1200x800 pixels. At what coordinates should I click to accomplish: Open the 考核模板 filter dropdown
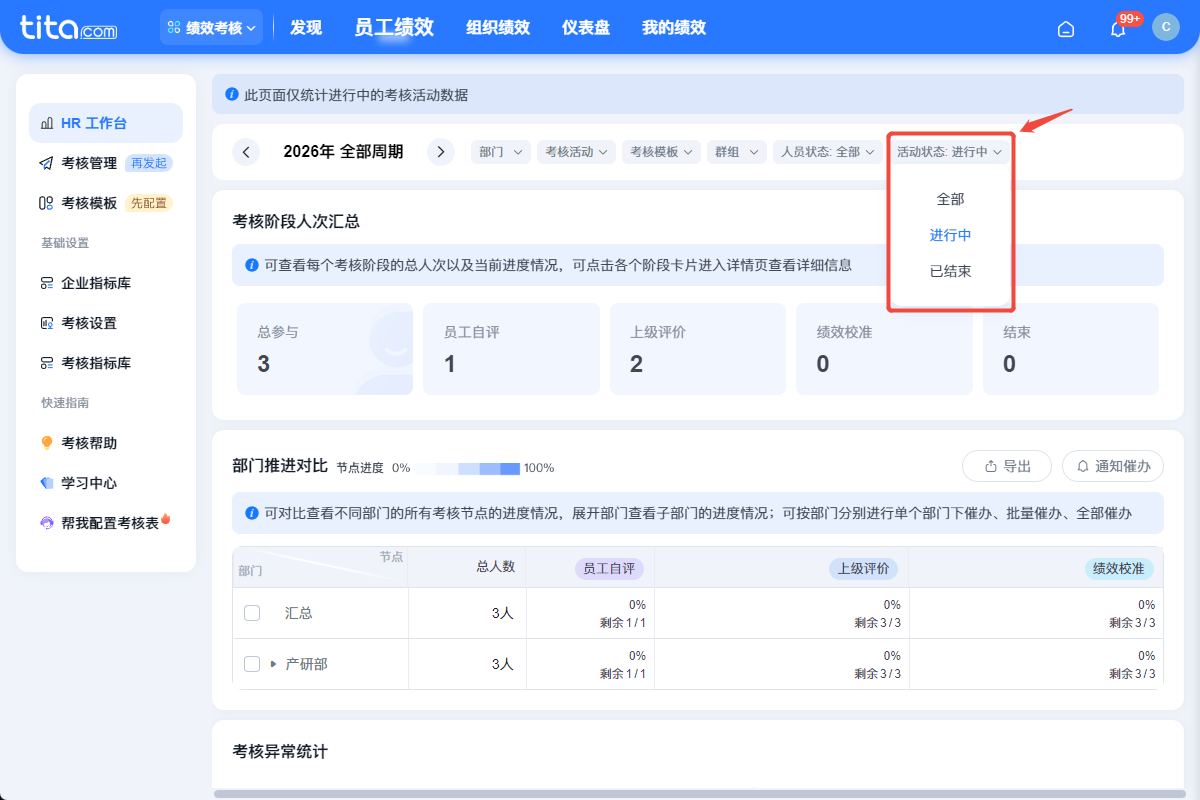pyautogui.click(x=661, y=152)
